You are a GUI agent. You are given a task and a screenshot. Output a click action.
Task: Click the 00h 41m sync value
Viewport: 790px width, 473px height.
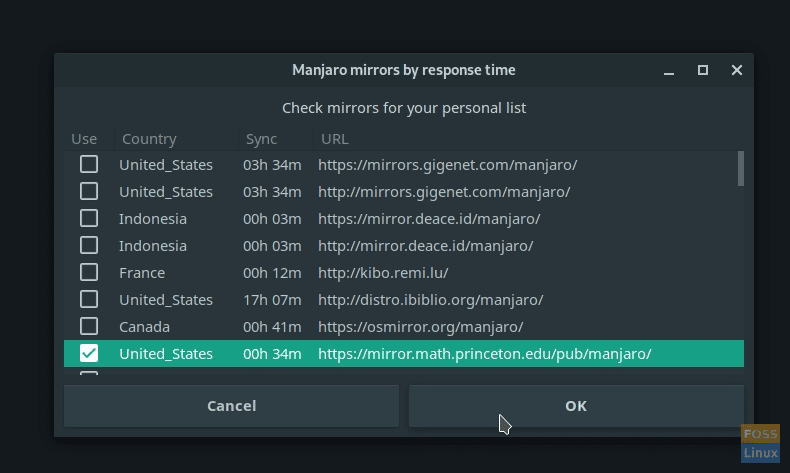click(x=272, y=326)
